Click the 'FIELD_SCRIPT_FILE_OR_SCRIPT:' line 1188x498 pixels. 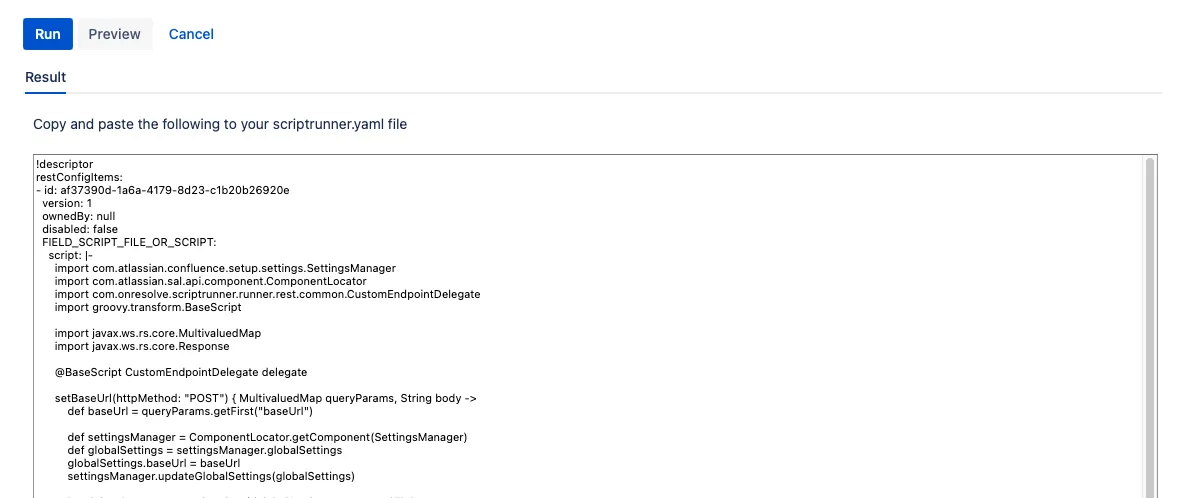129,242
